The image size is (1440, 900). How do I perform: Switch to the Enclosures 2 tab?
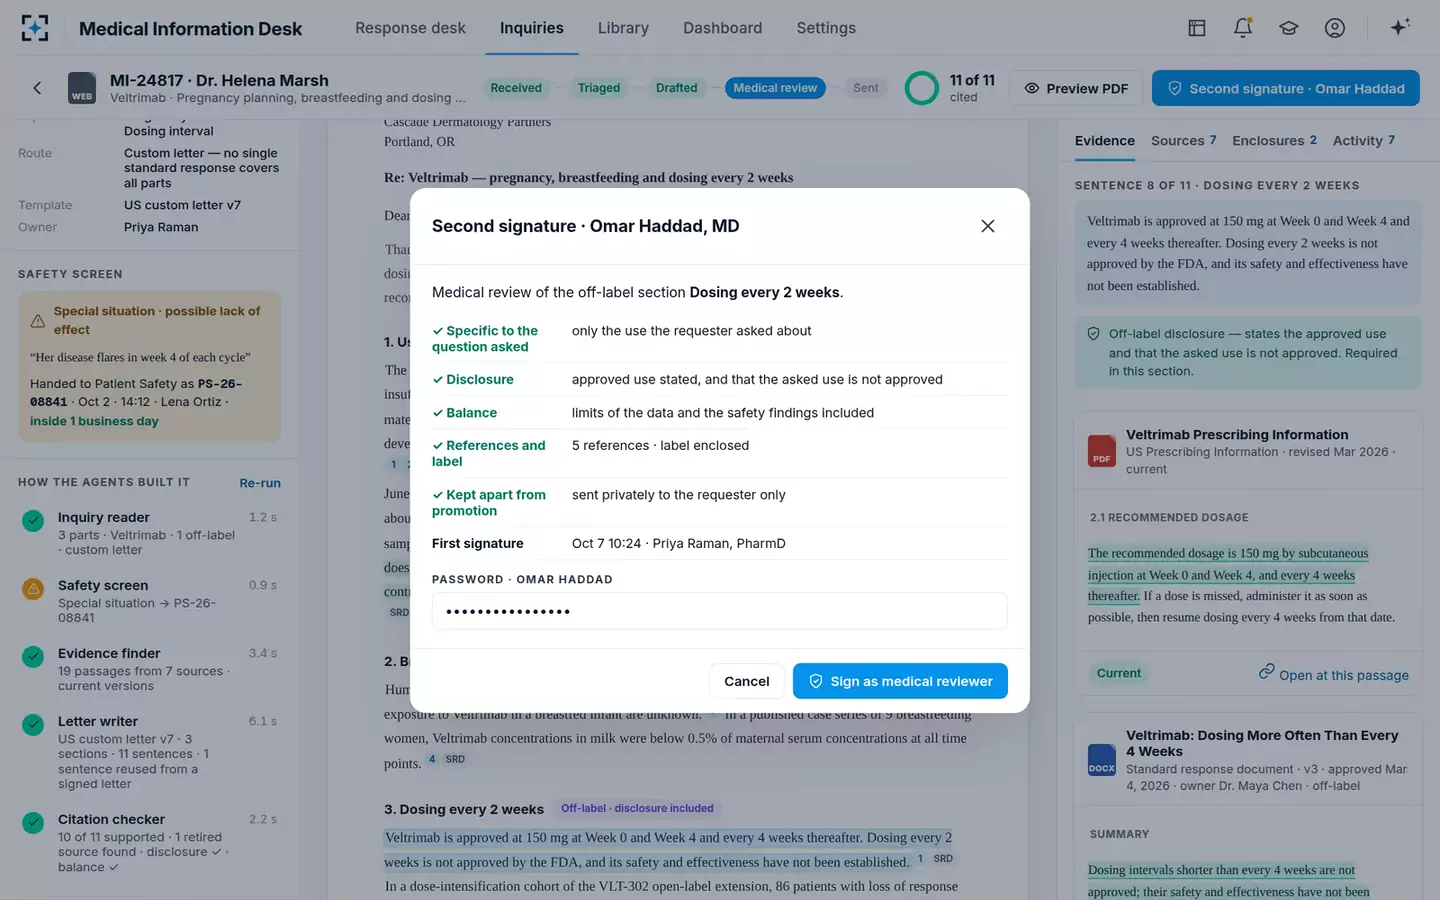coord(1274,141)
